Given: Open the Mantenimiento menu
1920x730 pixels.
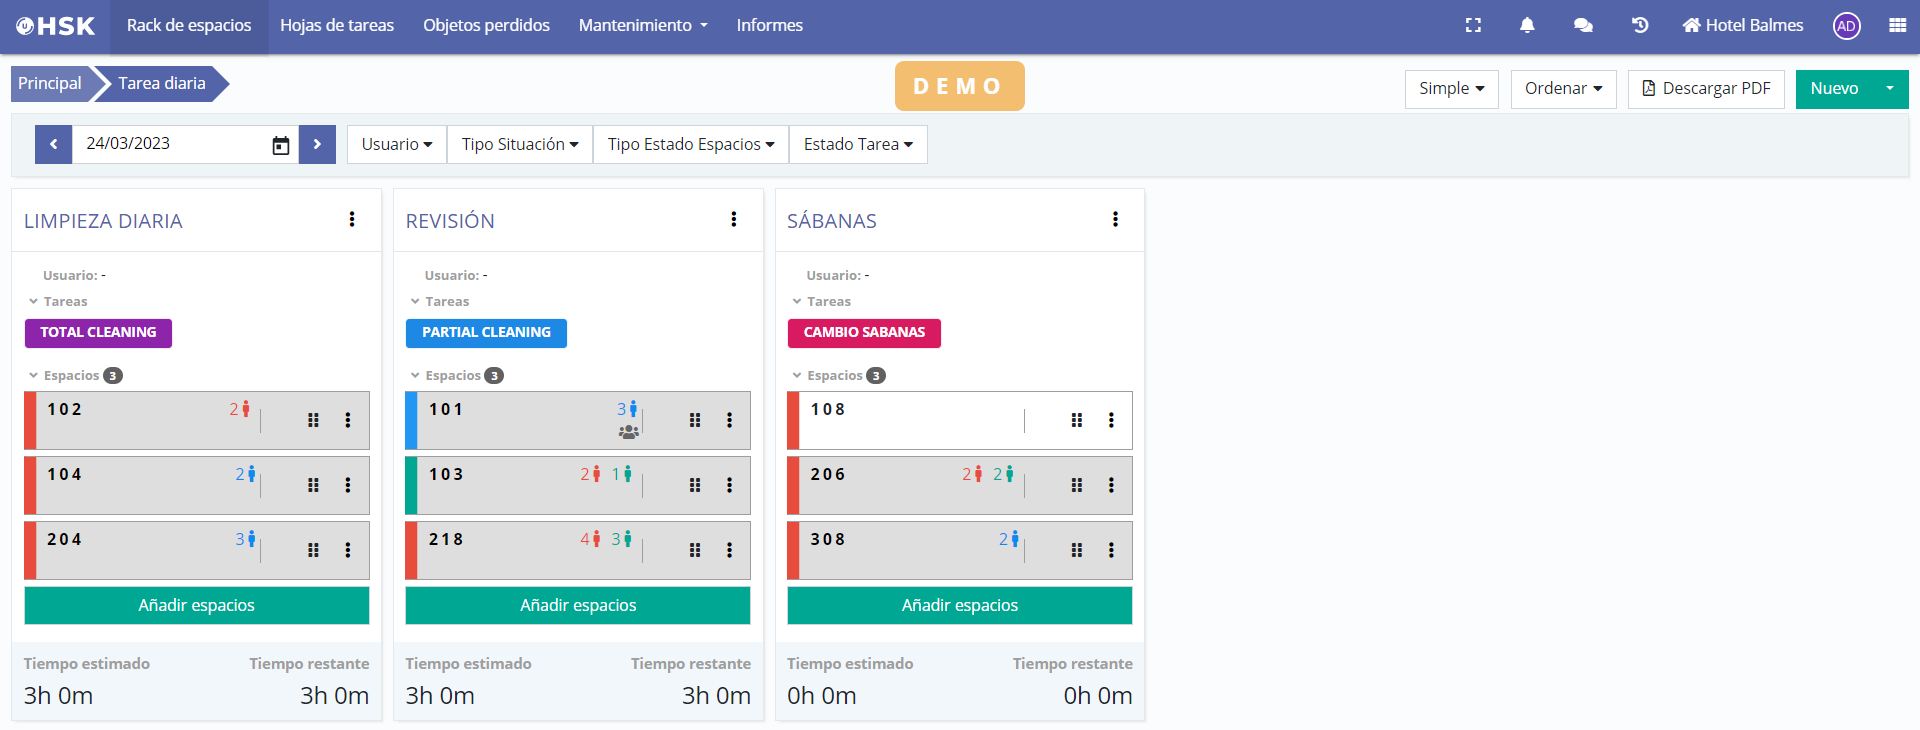Looking at the screenshot, I should (643, 25).
